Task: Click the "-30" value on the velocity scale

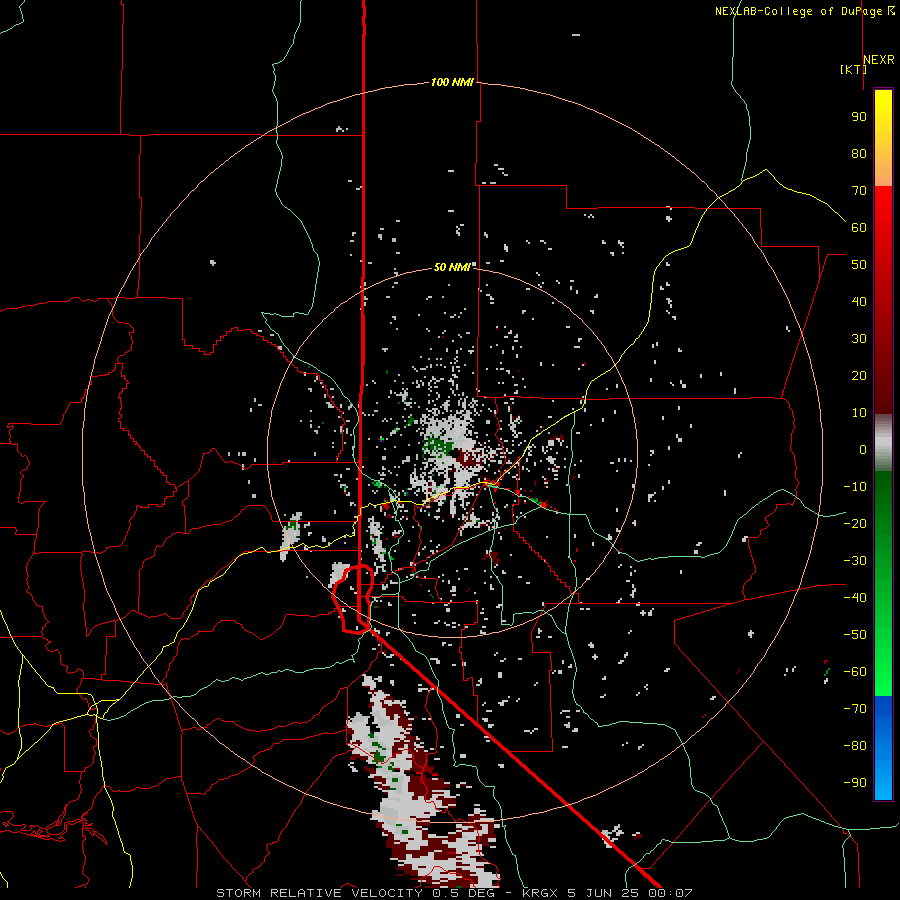Action: click(855, 561)
